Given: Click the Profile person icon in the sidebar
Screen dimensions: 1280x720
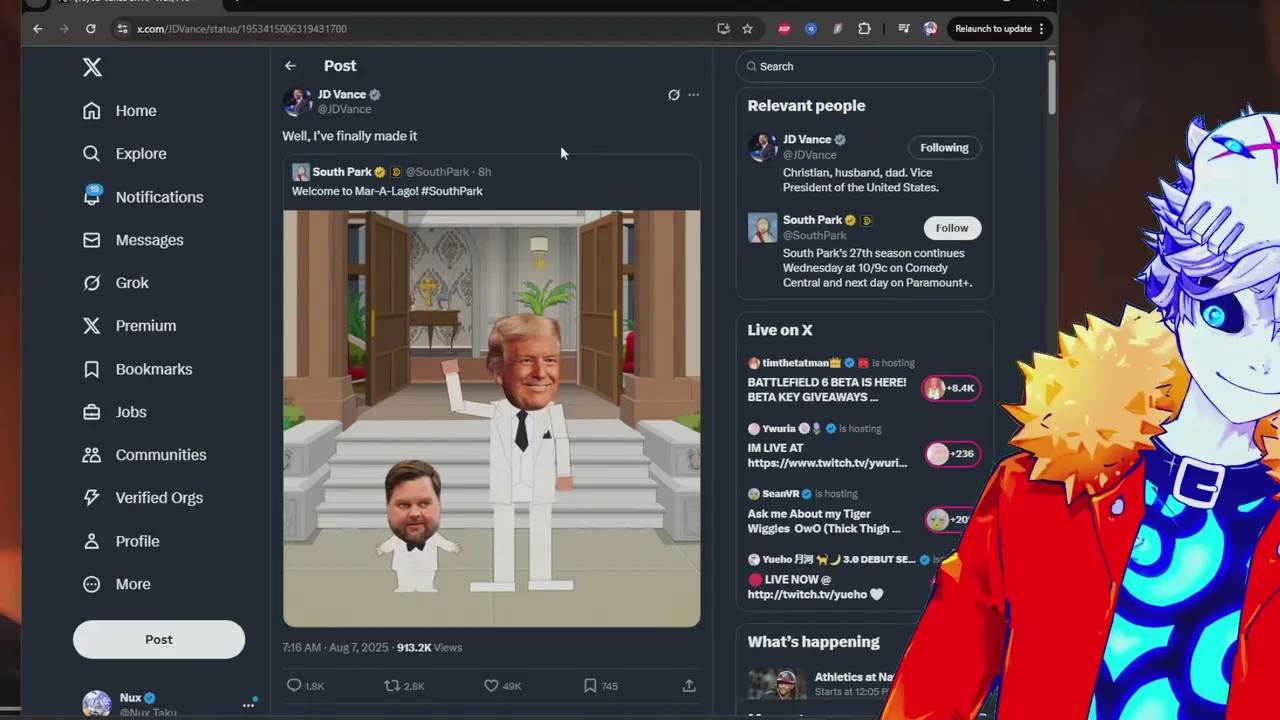Looking at the screenshot, I should (x=92, y=541).
